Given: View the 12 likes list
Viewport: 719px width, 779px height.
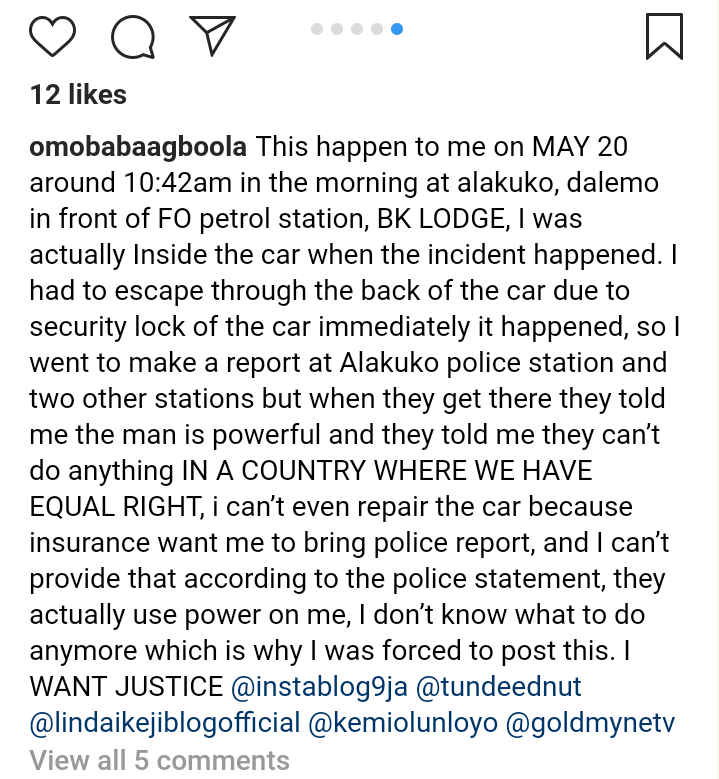Looking at the screenshot, I should point(78,95).
